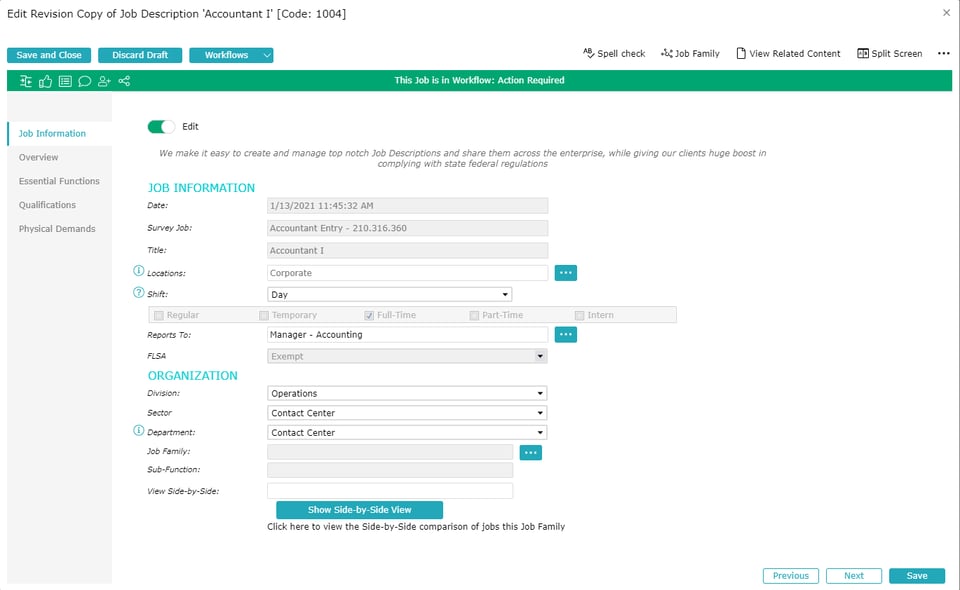Open the more options ellipsis menu

tap(943, 54)
